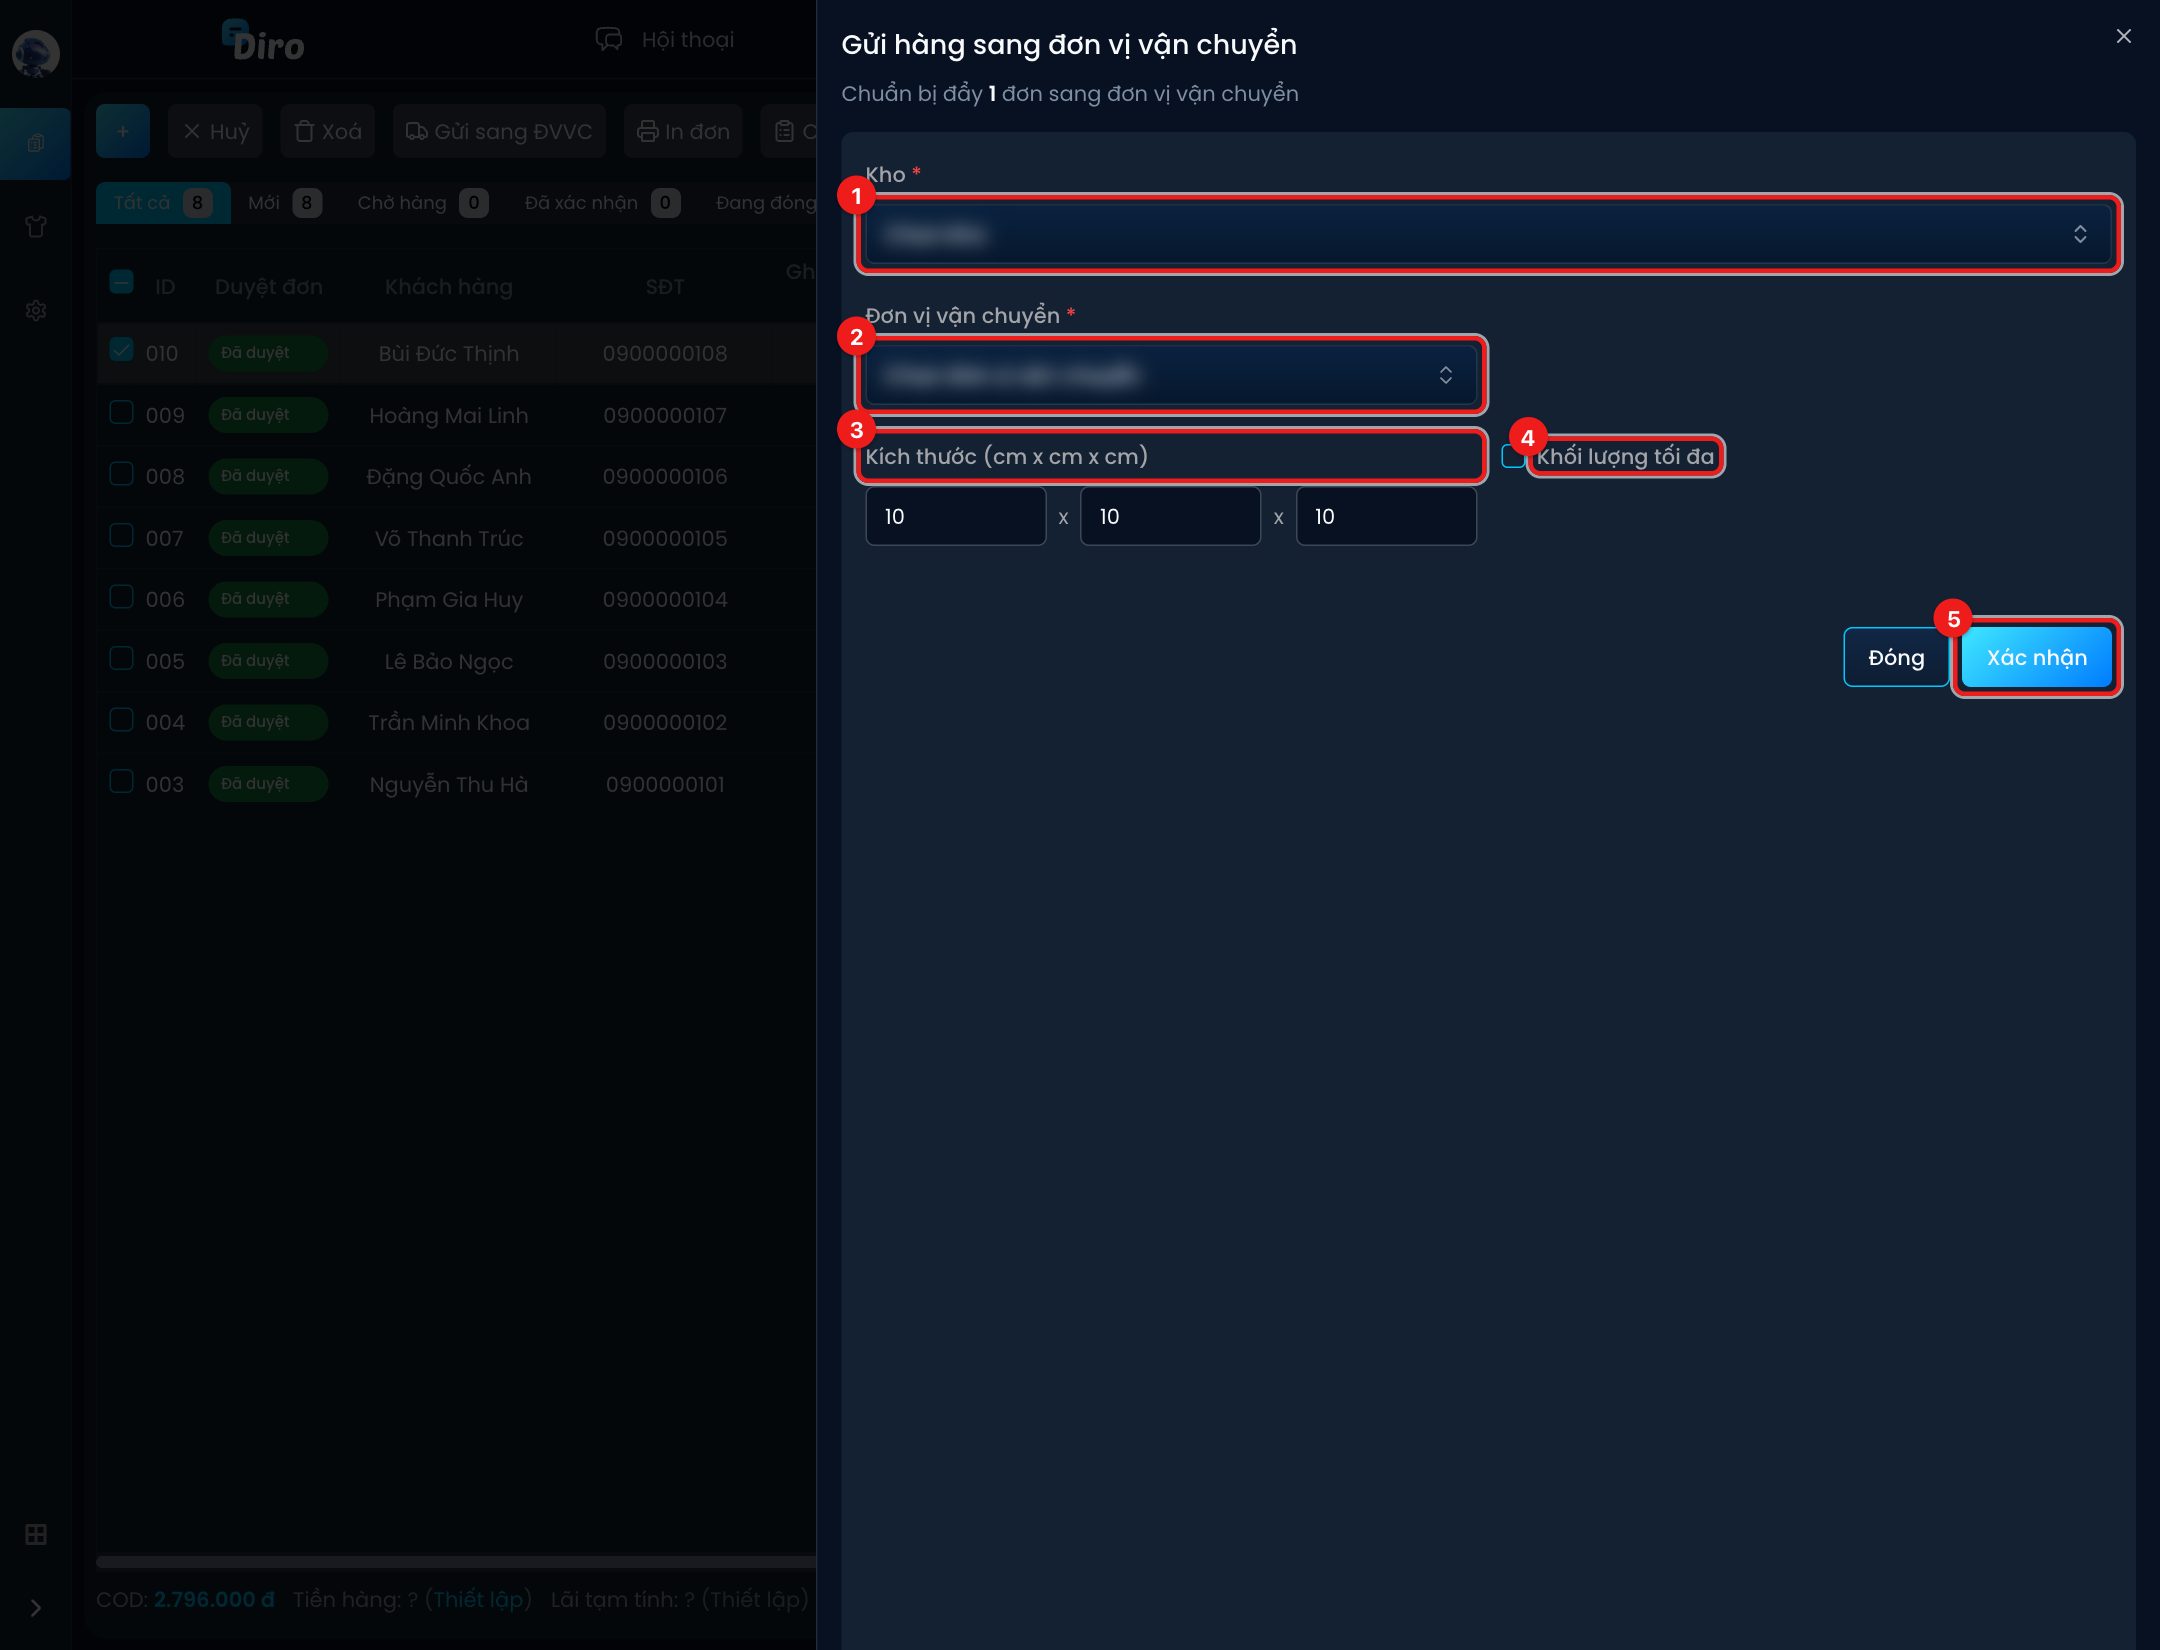Click the In đơn print button

point(683,131)
